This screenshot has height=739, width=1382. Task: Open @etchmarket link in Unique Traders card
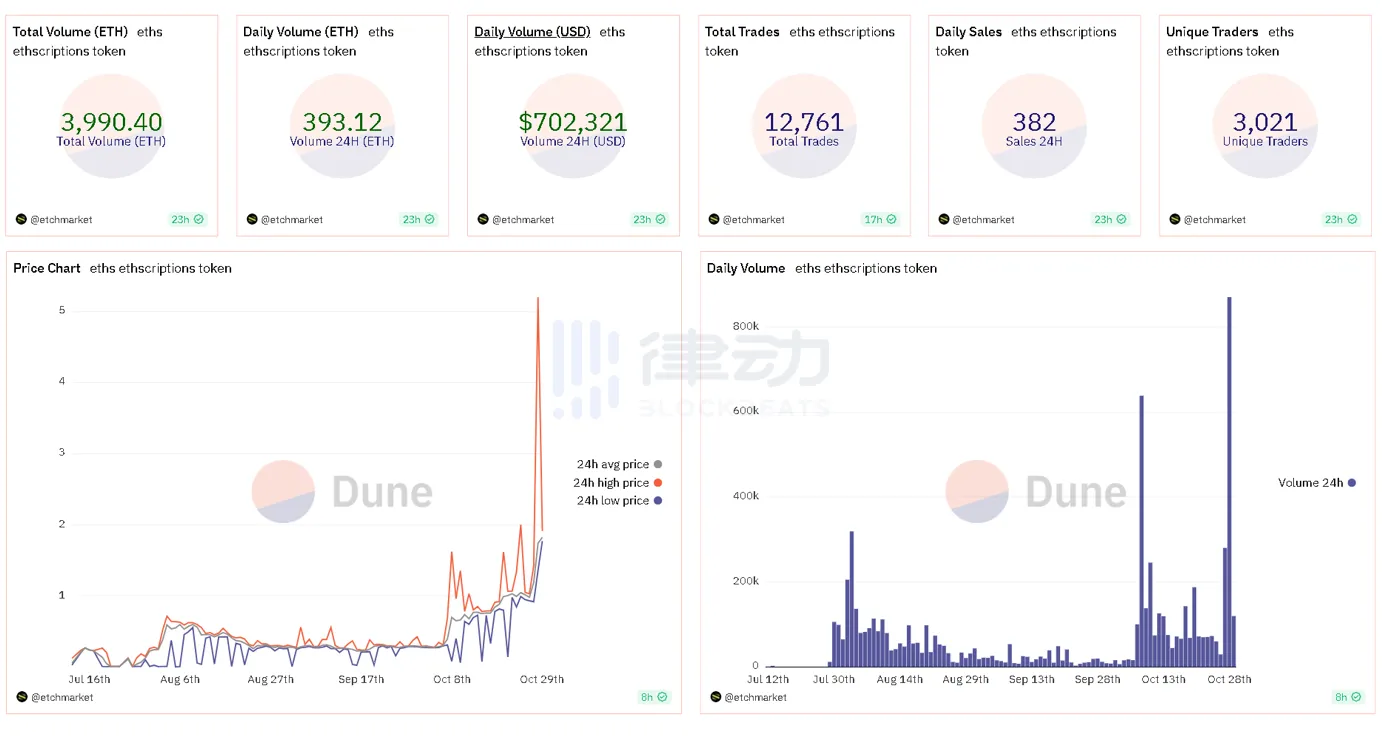point(1215,220)
